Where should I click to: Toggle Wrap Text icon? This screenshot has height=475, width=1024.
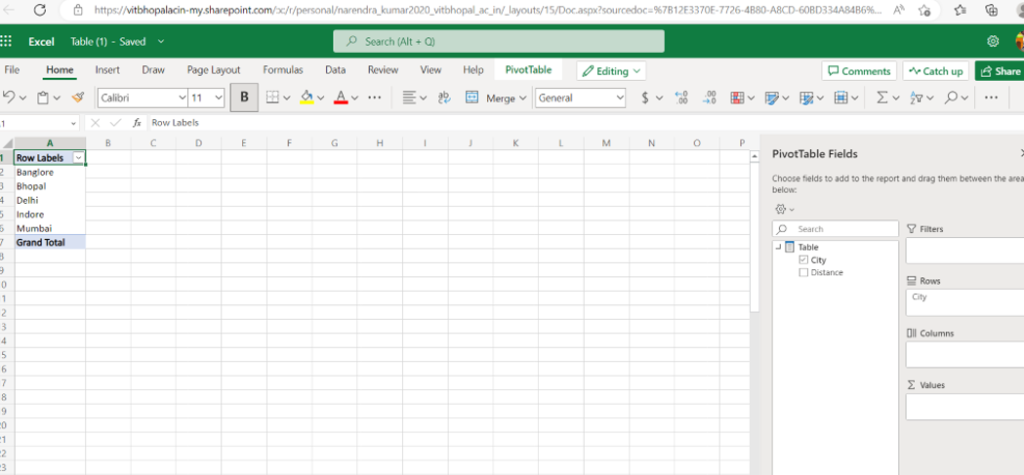click(445, 97)
